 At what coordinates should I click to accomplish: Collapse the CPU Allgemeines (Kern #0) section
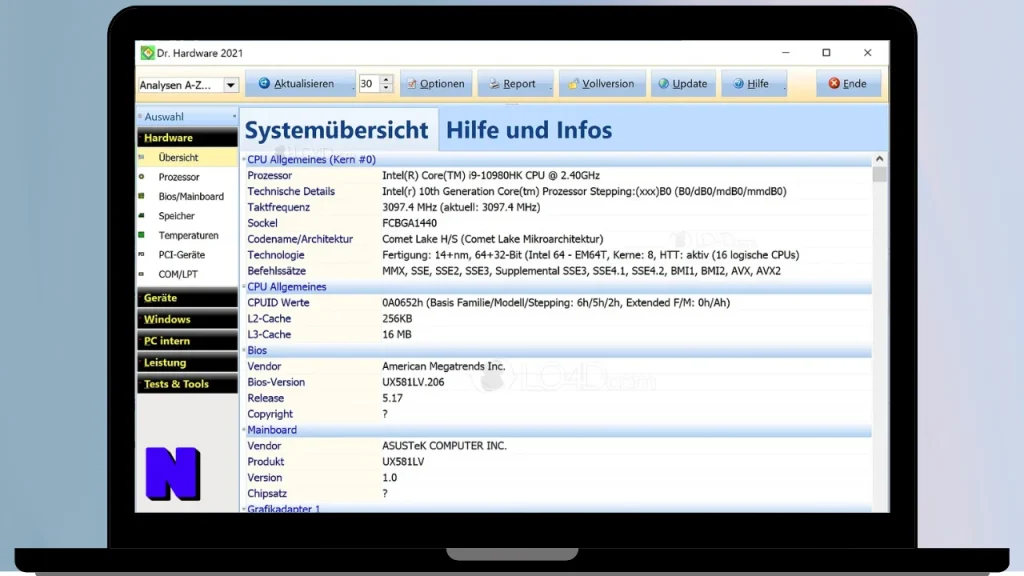click(x=244, y=159)
